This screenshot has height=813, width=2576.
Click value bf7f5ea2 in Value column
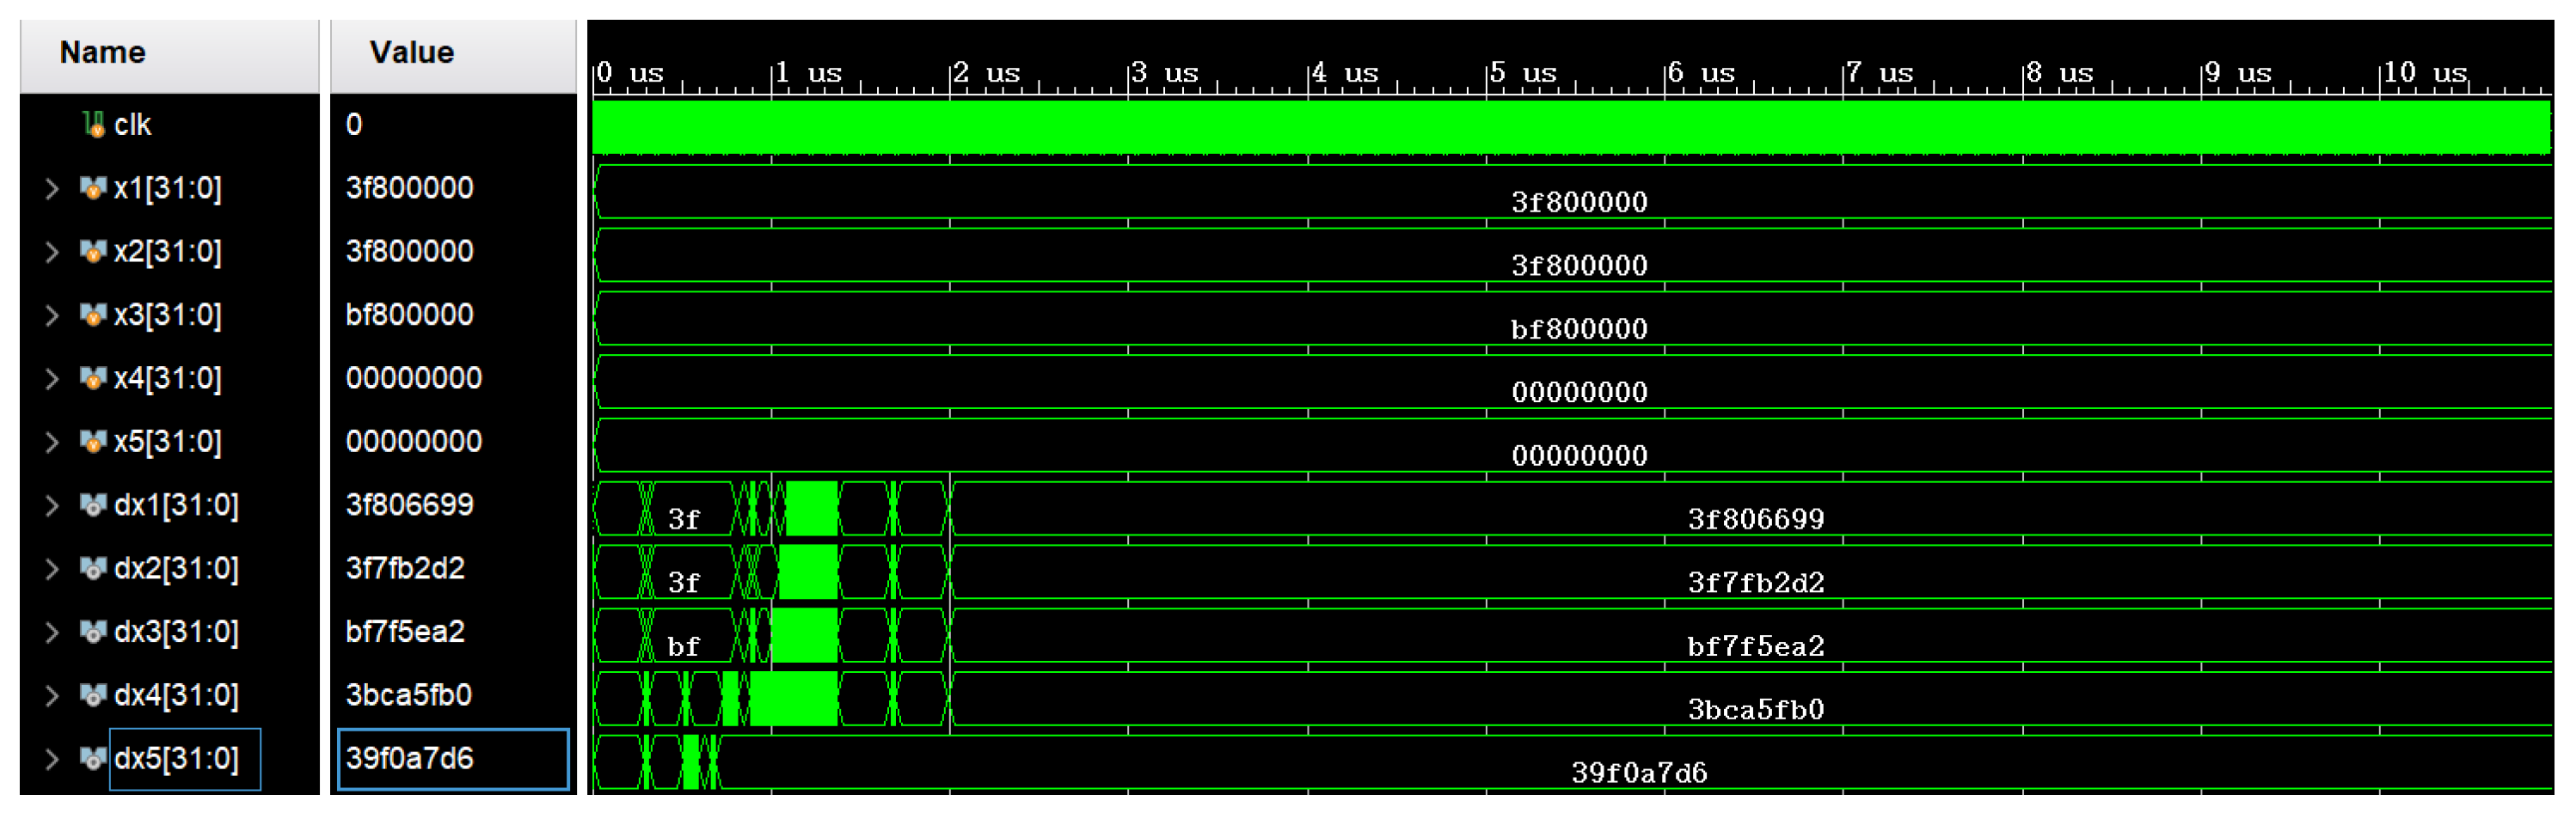tap(405, 632)
